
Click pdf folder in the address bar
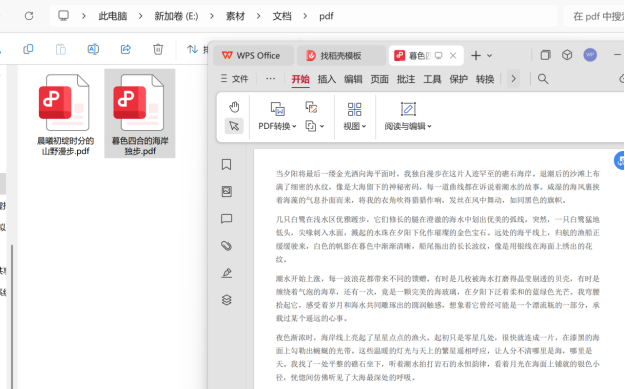coord(326,16)
